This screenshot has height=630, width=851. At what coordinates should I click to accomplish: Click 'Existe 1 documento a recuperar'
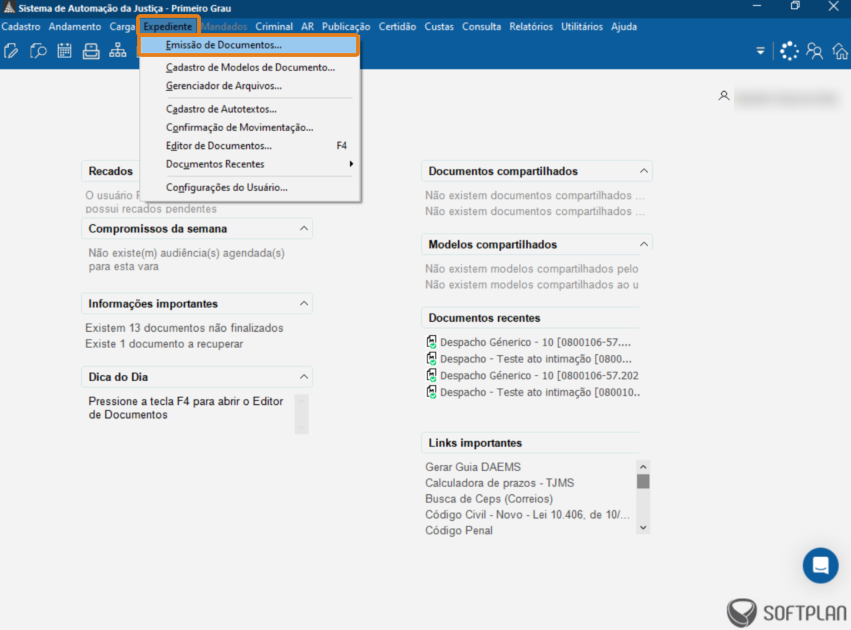164,343
